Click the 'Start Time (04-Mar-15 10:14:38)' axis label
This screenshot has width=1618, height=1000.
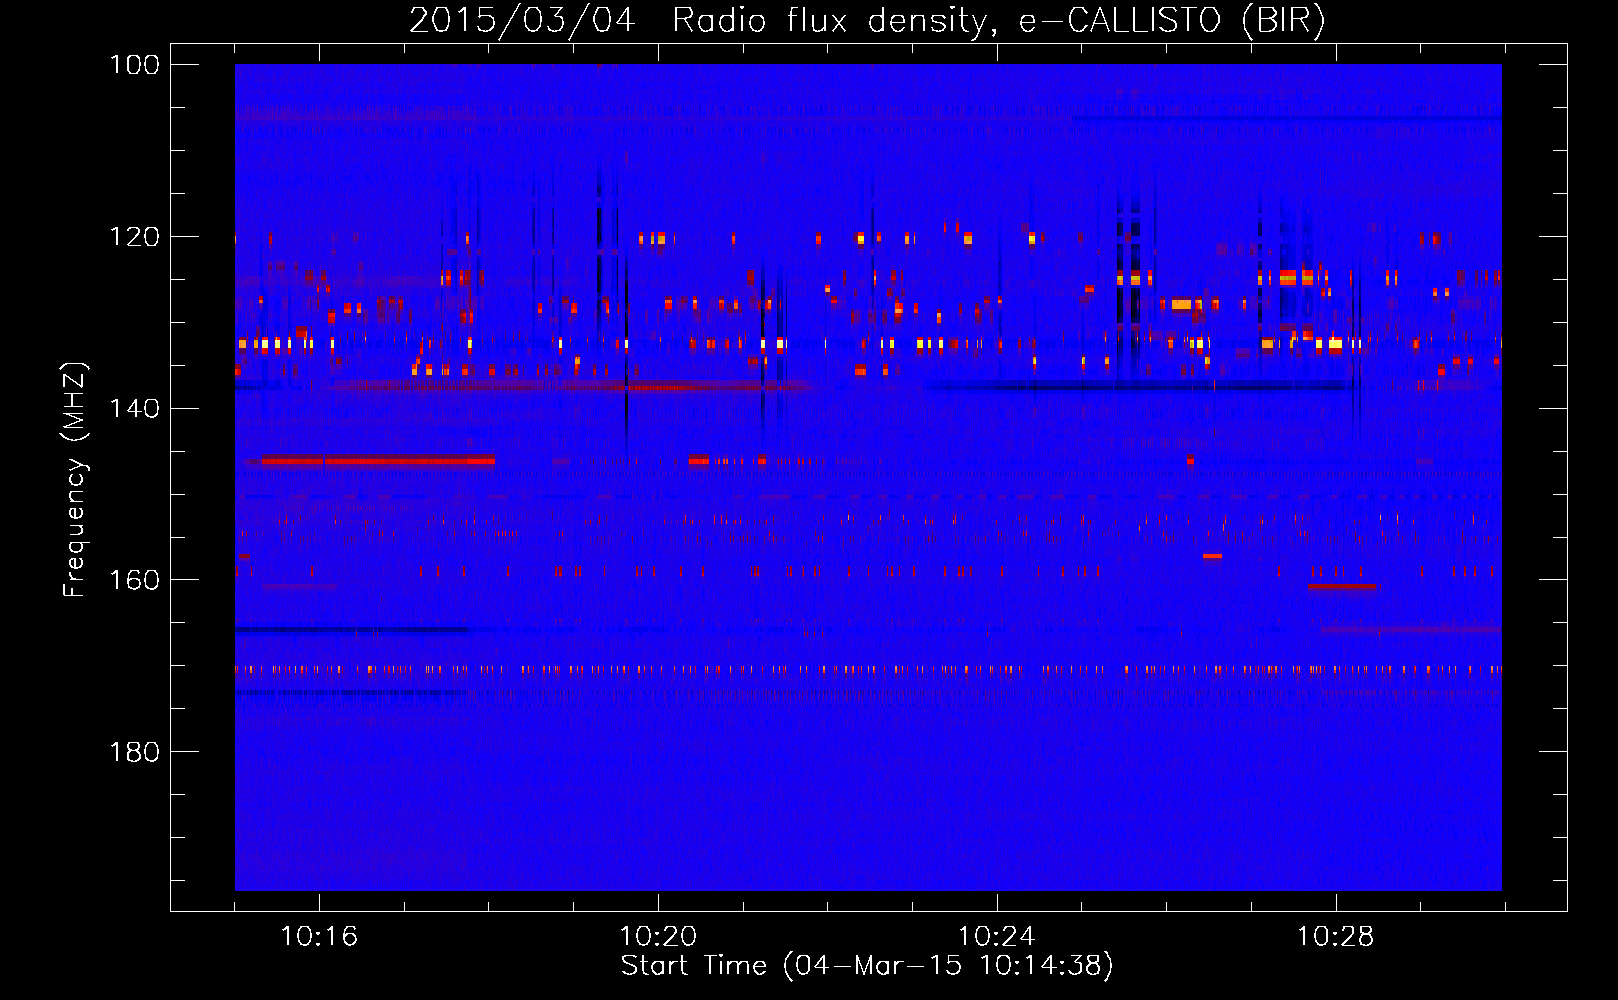click(x=867, y=966)
